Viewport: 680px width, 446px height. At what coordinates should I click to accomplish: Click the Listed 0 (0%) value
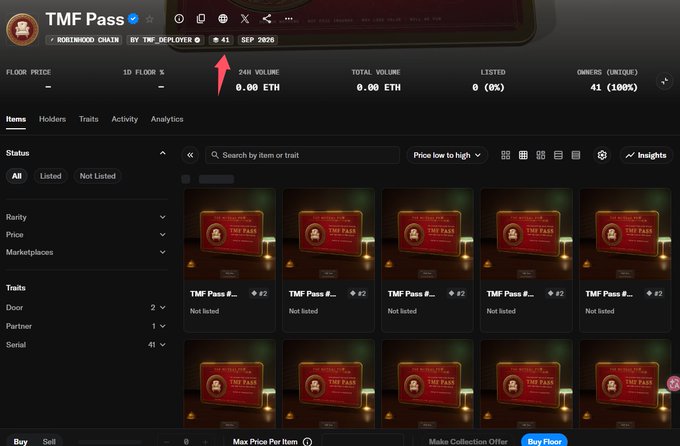point(488,87)
